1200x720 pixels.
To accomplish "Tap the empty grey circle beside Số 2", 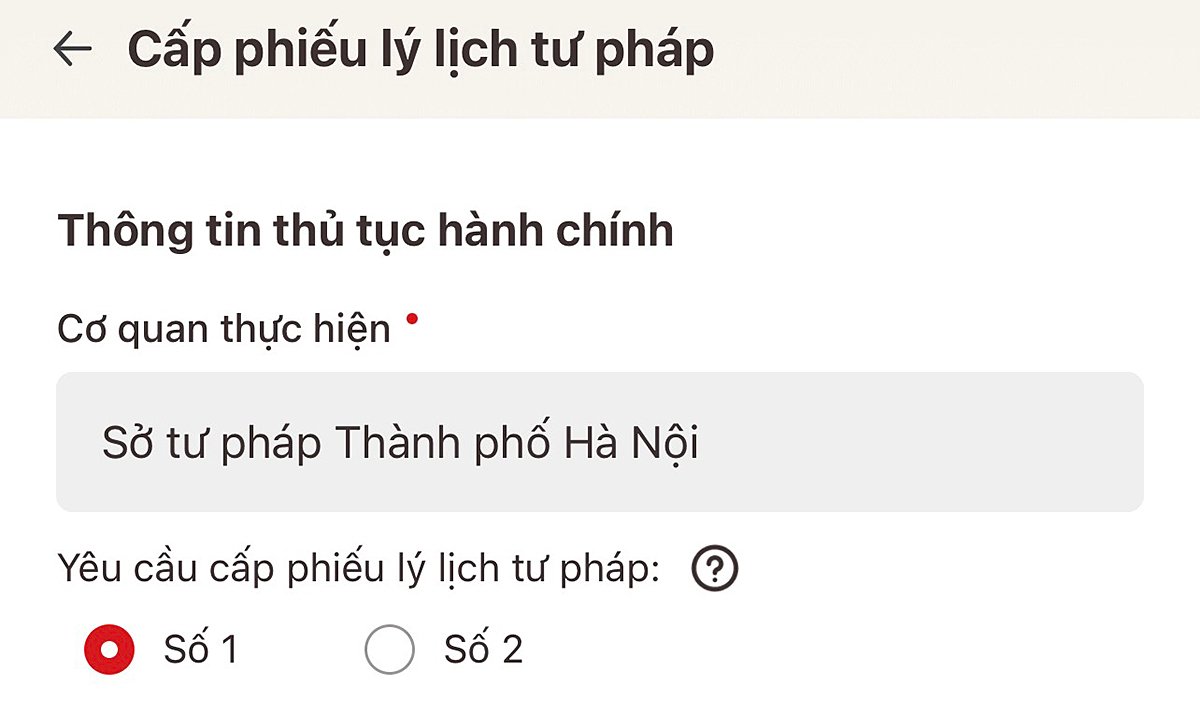I will 389,650.
